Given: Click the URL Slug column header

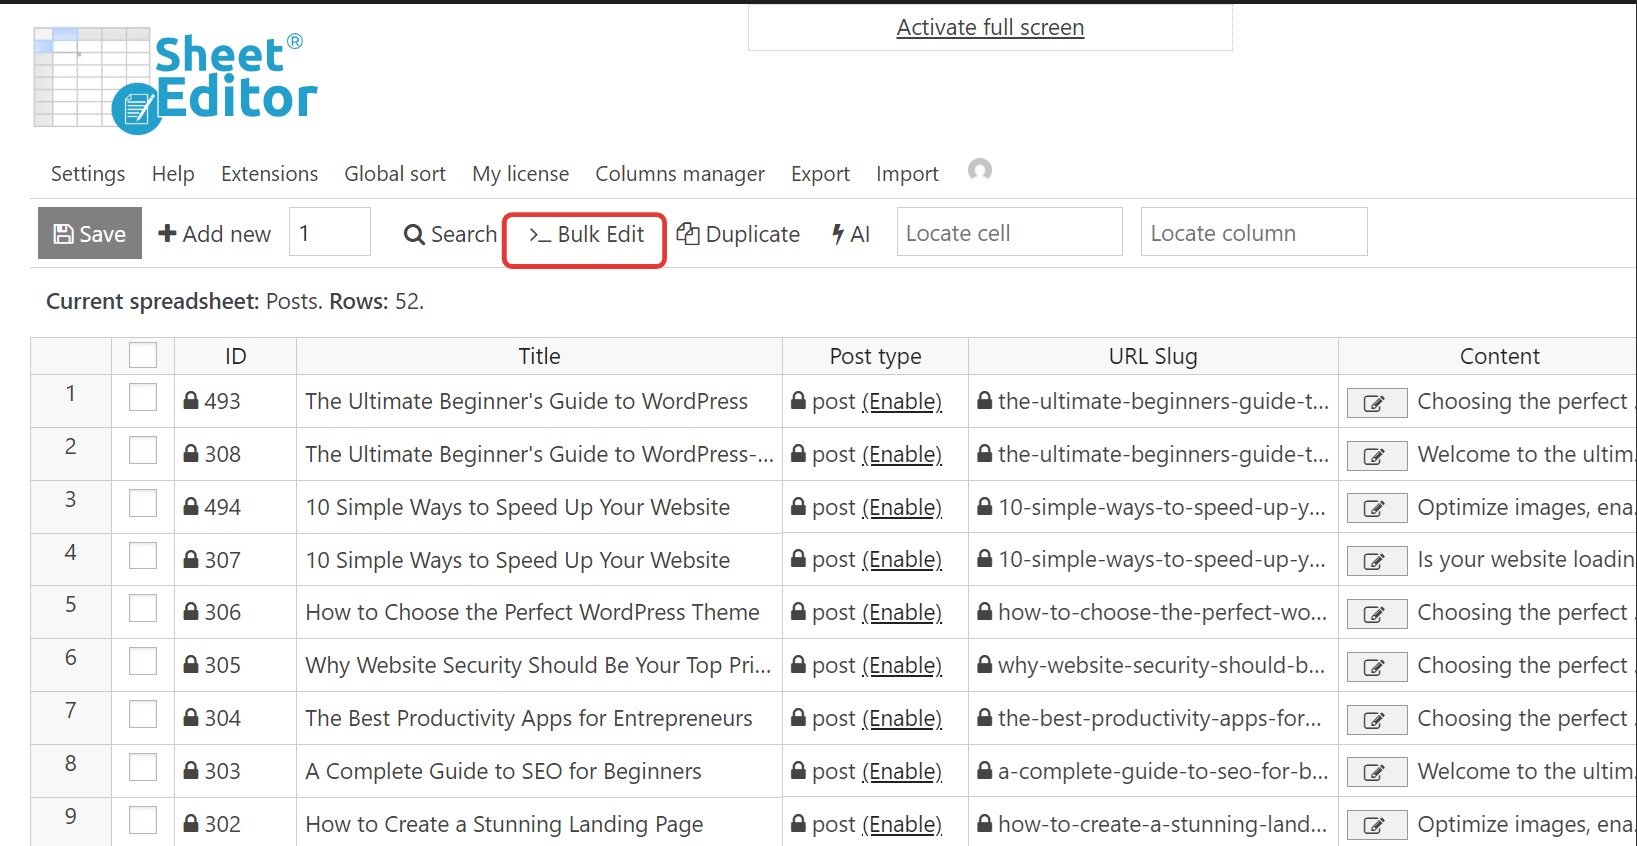Looking at the screenshot, I should tap(1153, 356).
